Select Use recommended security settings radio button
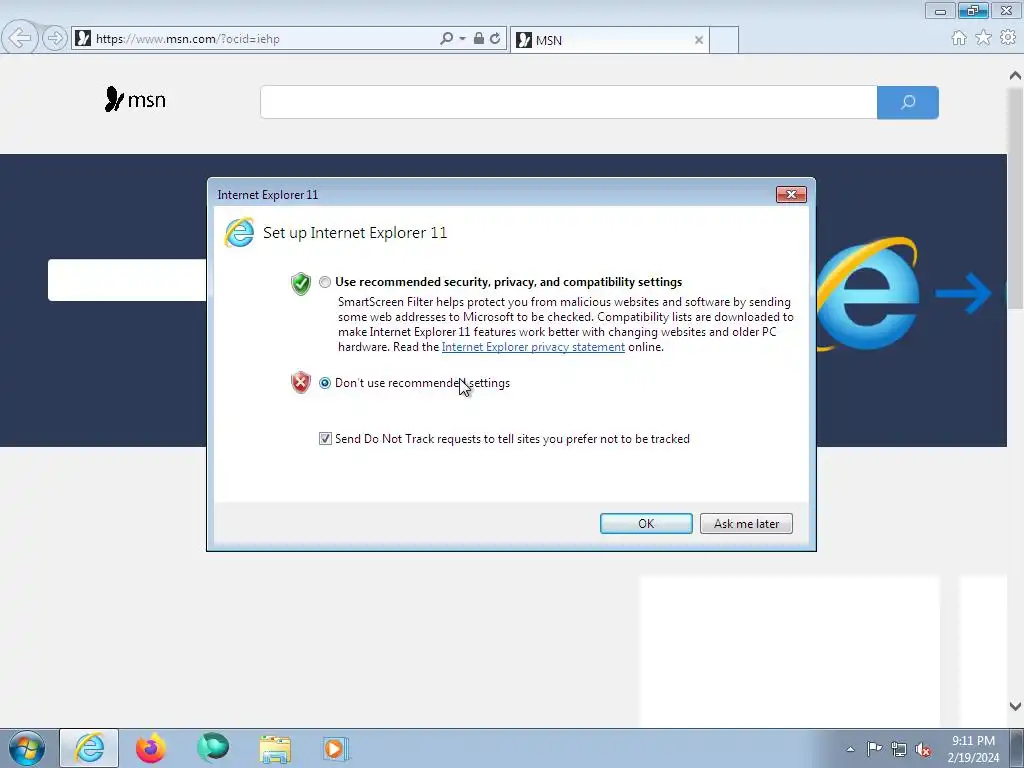 click(x=325, y=282)
